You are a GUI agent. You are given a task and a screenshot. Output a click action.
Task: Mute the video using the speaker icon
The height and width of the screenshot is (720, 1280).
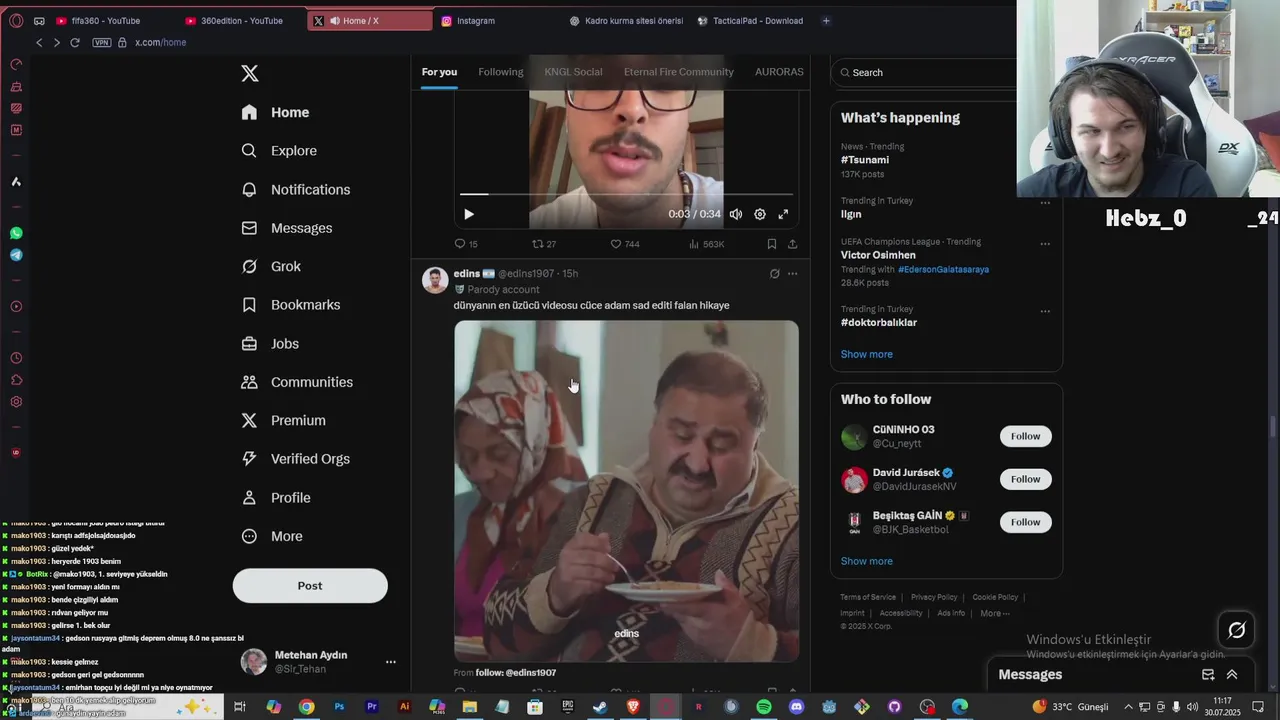coord(736,214)
